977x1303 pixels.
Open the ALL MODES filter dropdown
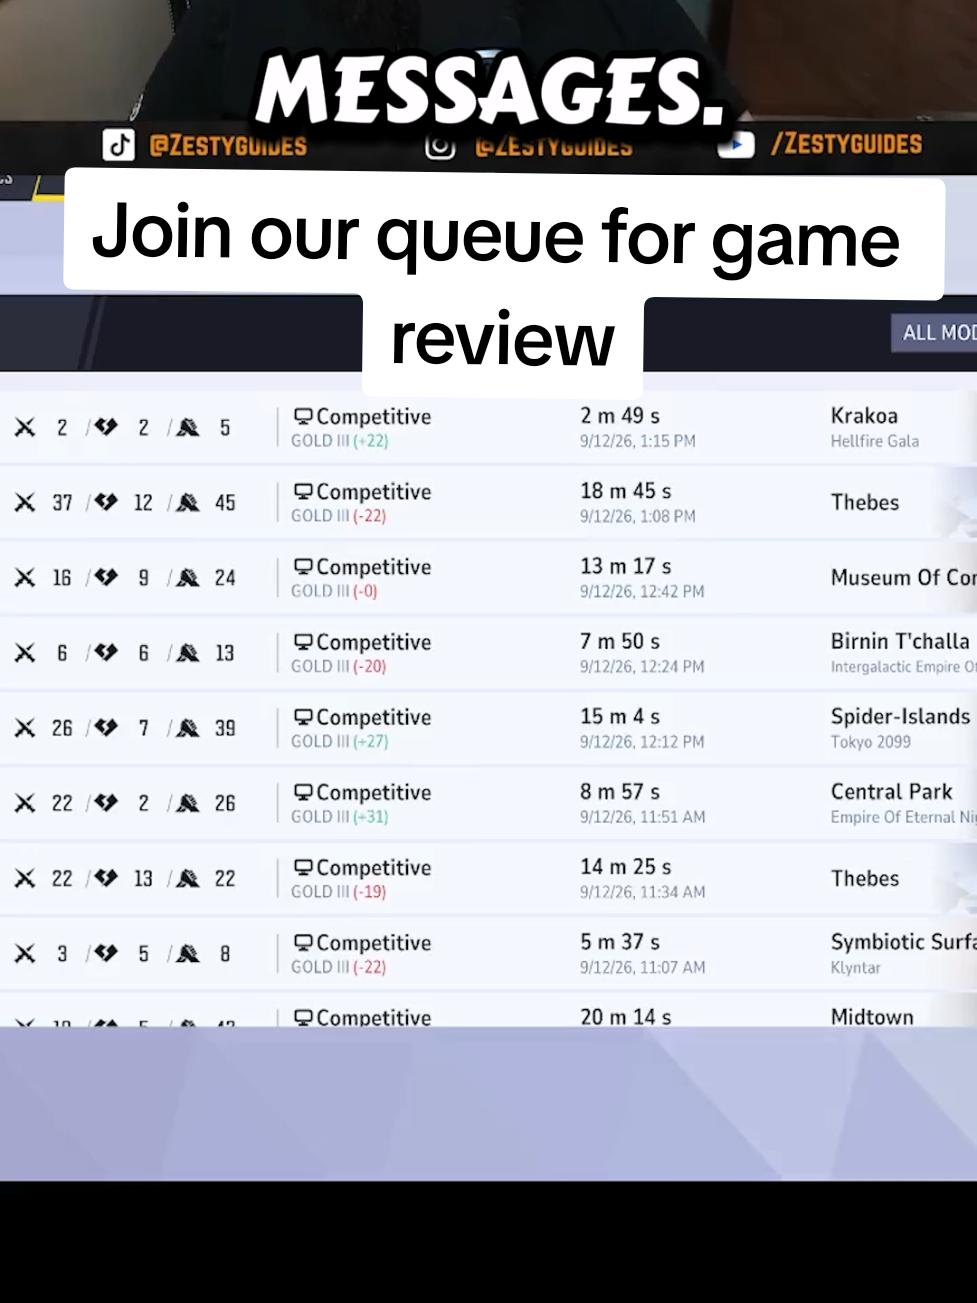click(933, 333)
